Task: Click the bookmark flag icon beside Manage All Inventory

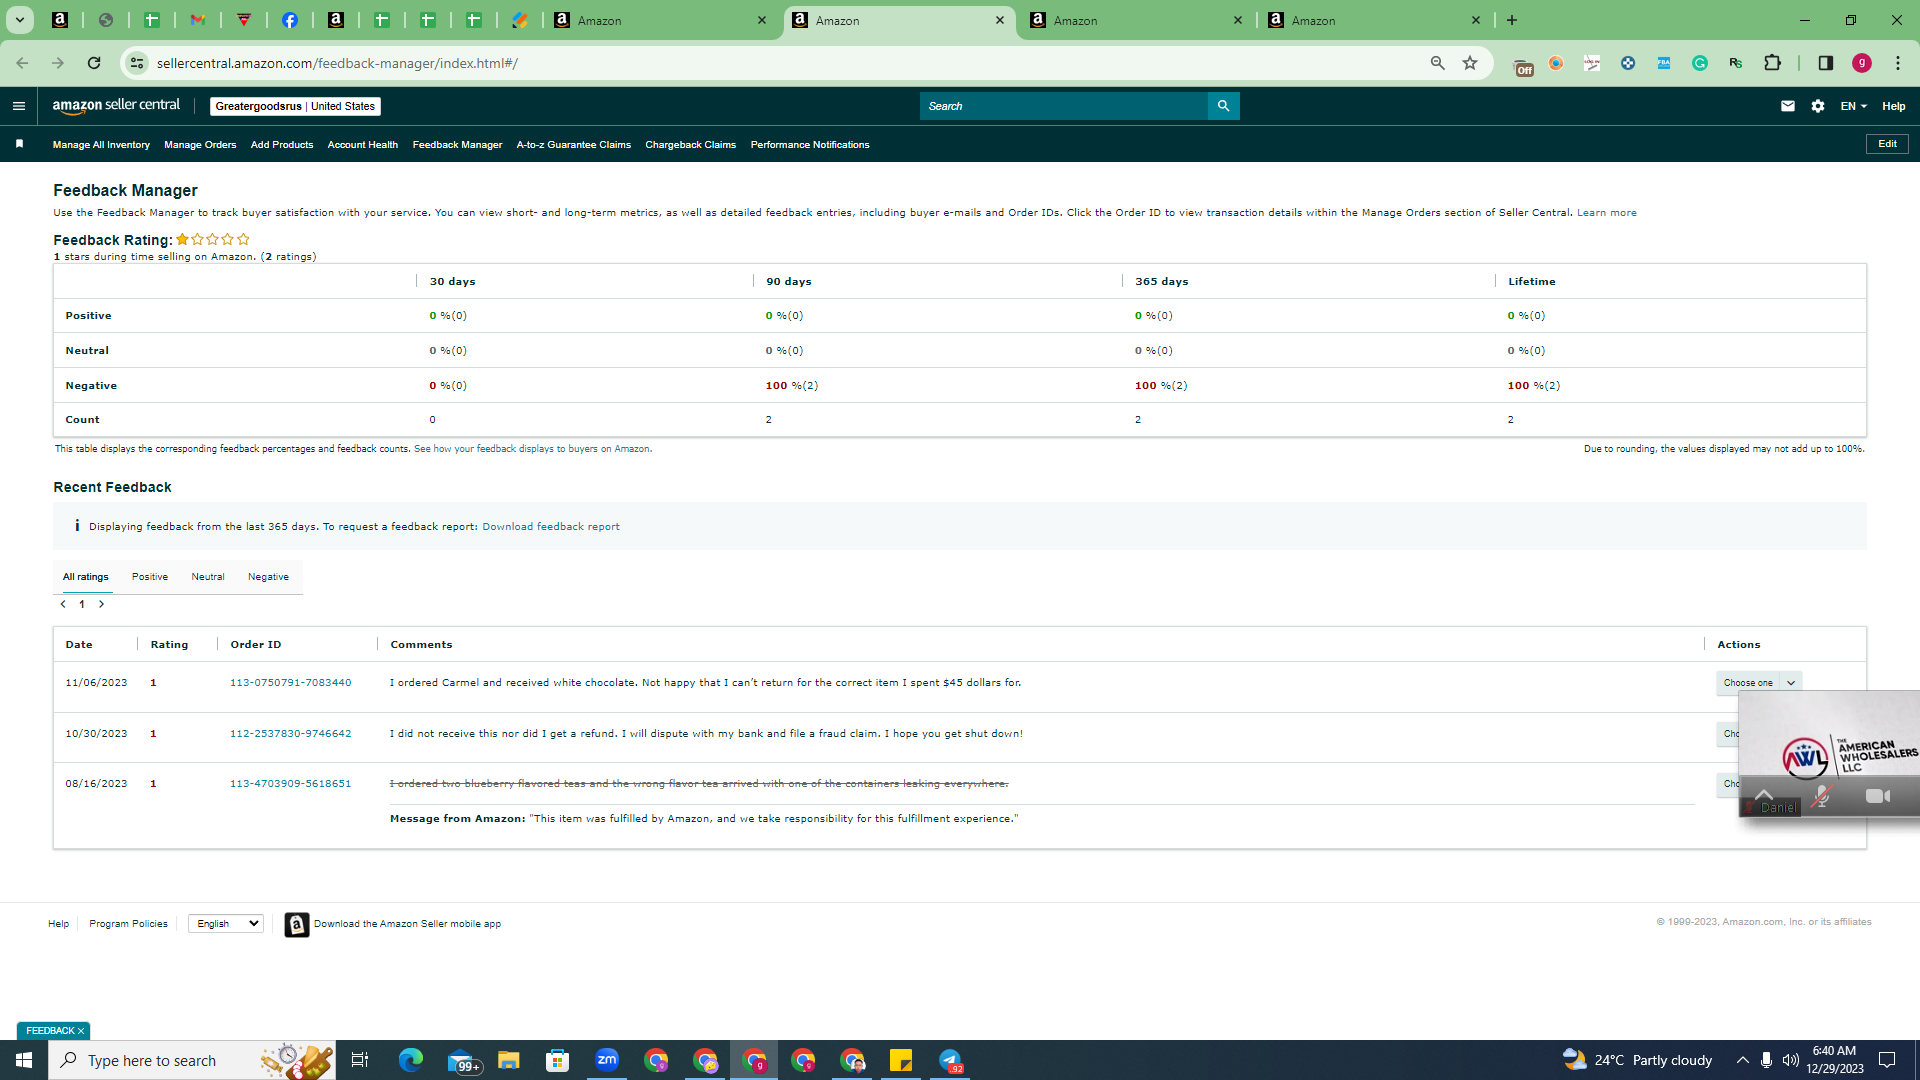Action: (x=19, y=144)
